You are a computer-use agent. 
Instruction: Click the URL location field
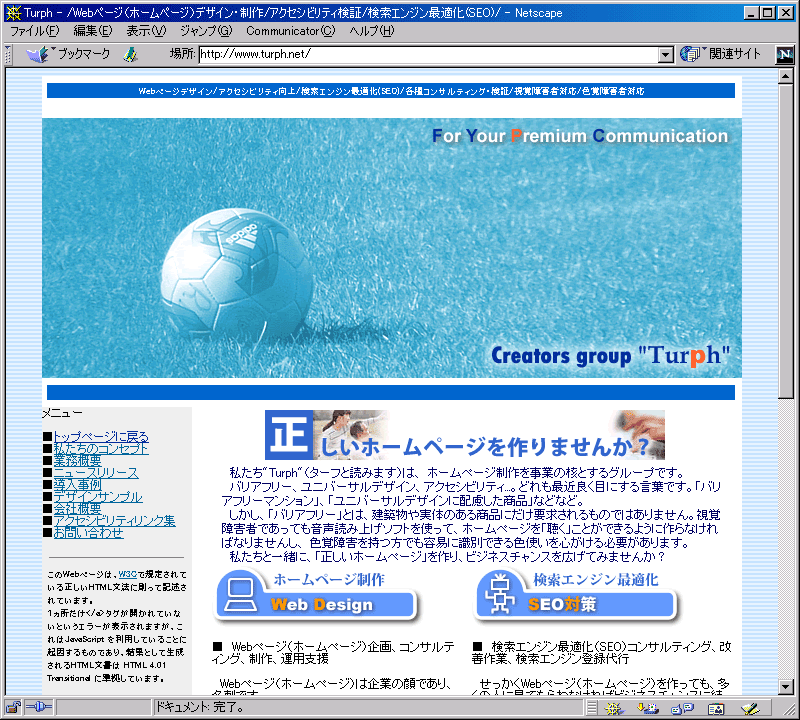pyautogui.click(x=429, y=55)
